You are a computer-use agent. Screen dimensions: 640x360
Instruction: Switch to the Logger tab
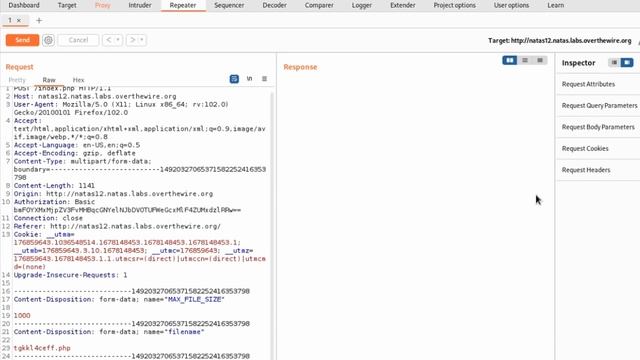click(362, 5)
